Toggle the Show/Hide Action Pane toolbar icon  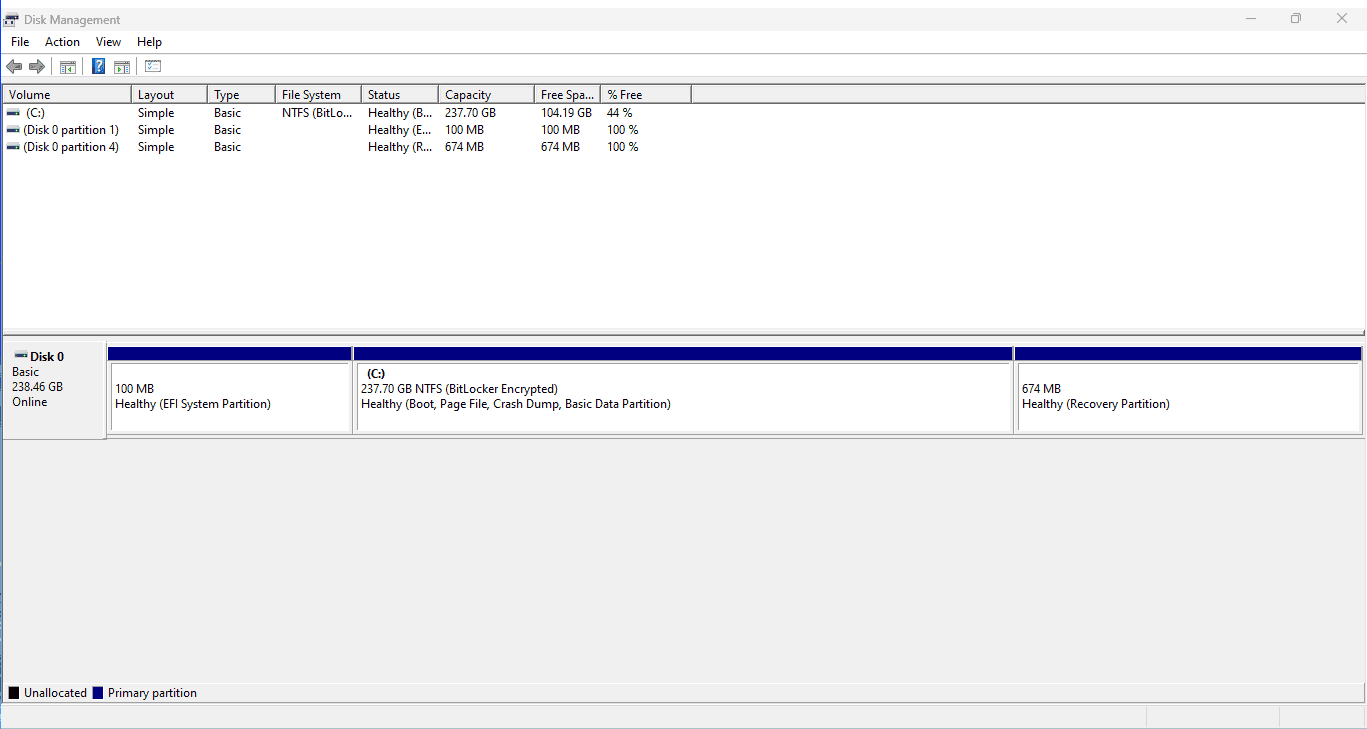(x=122, y=67)
